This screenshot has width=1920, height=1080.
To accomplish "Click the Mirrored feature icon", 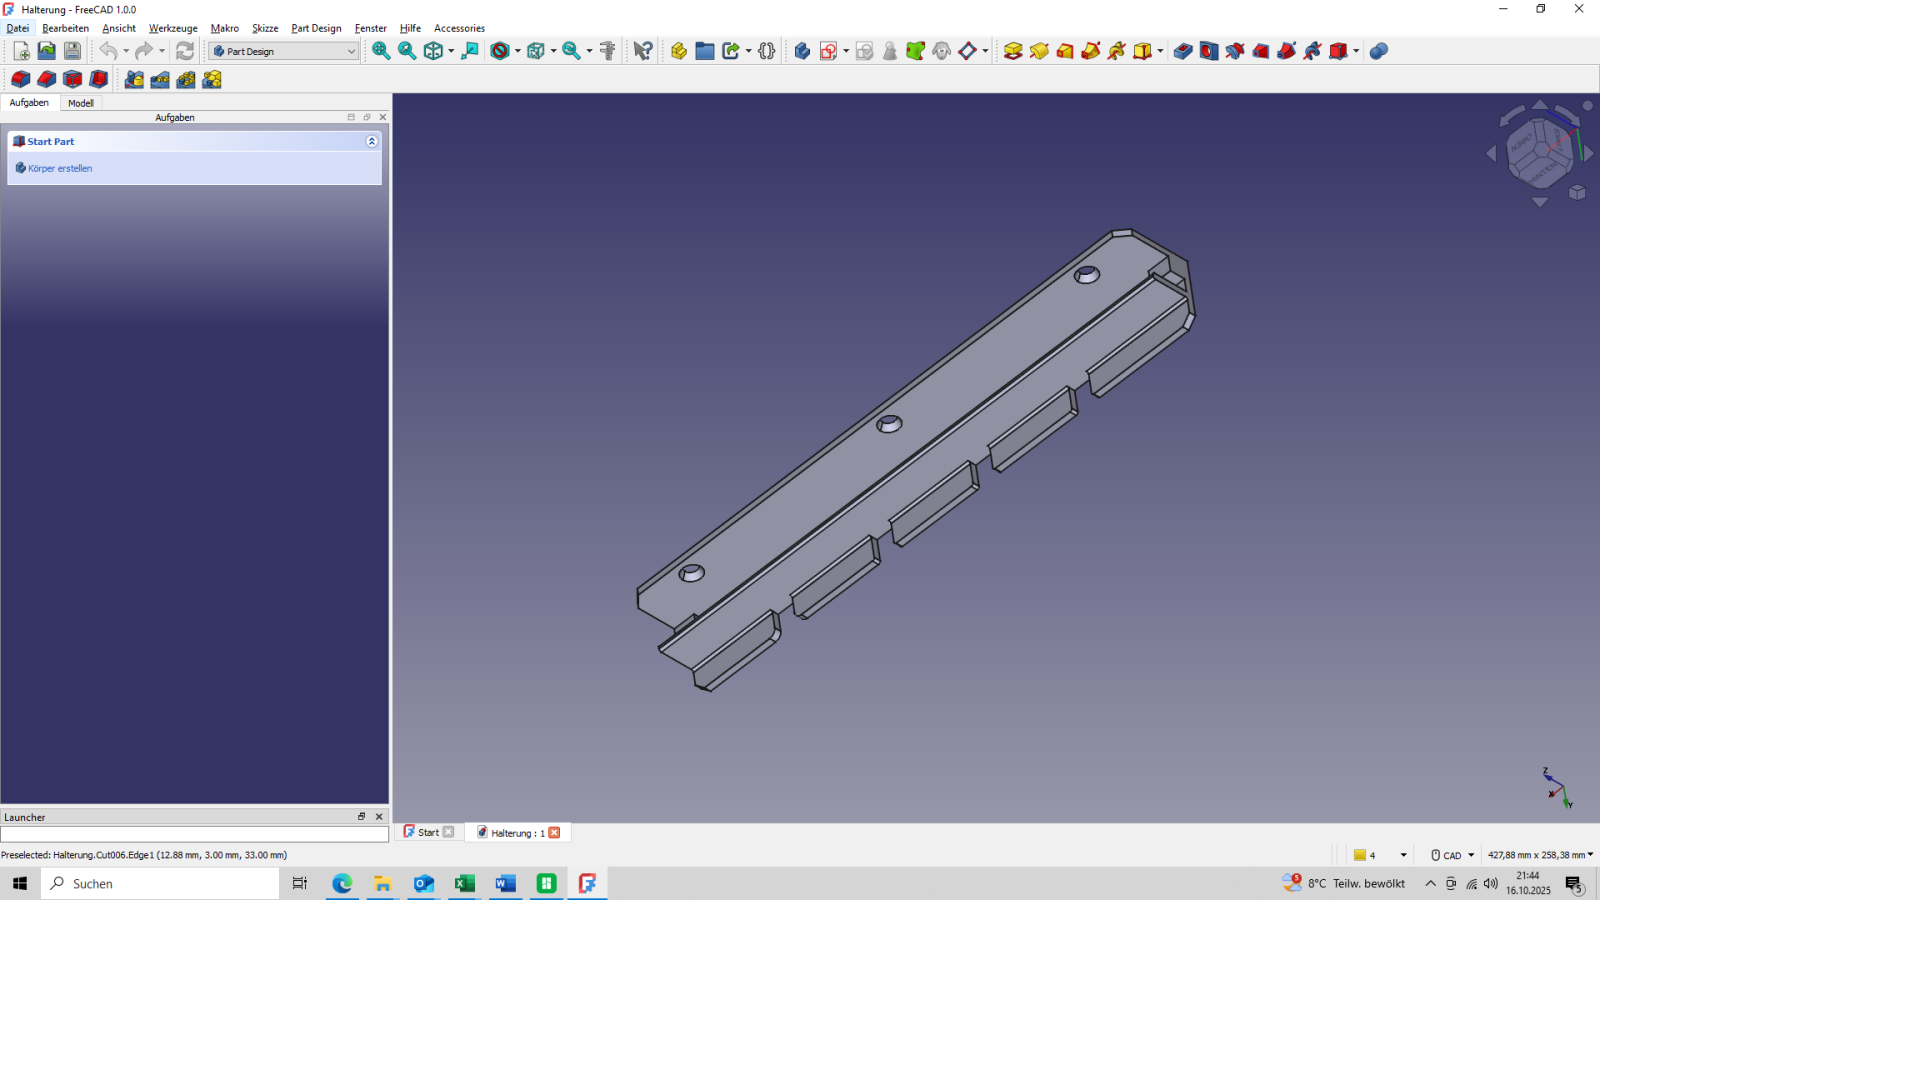I will point(134,79).
